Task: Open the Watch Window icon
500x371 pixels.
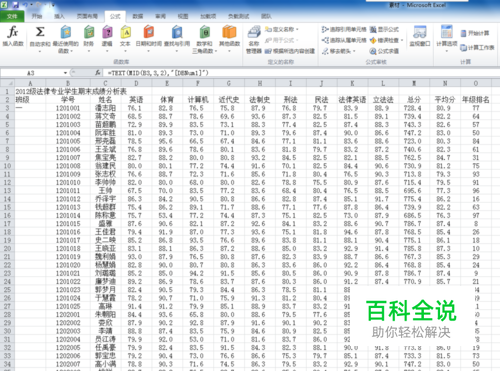Action: click(420, 32)
